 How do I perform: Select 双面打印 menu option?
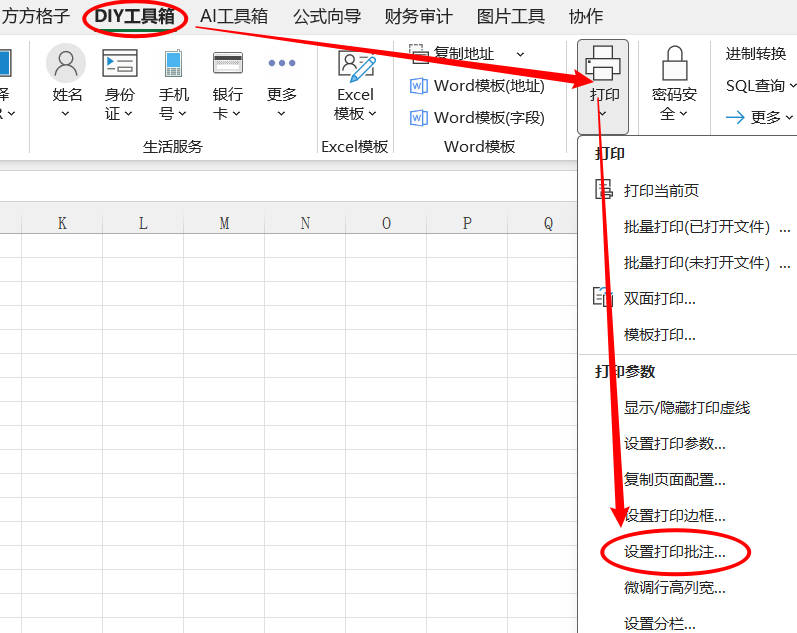[x=659, y=298]
